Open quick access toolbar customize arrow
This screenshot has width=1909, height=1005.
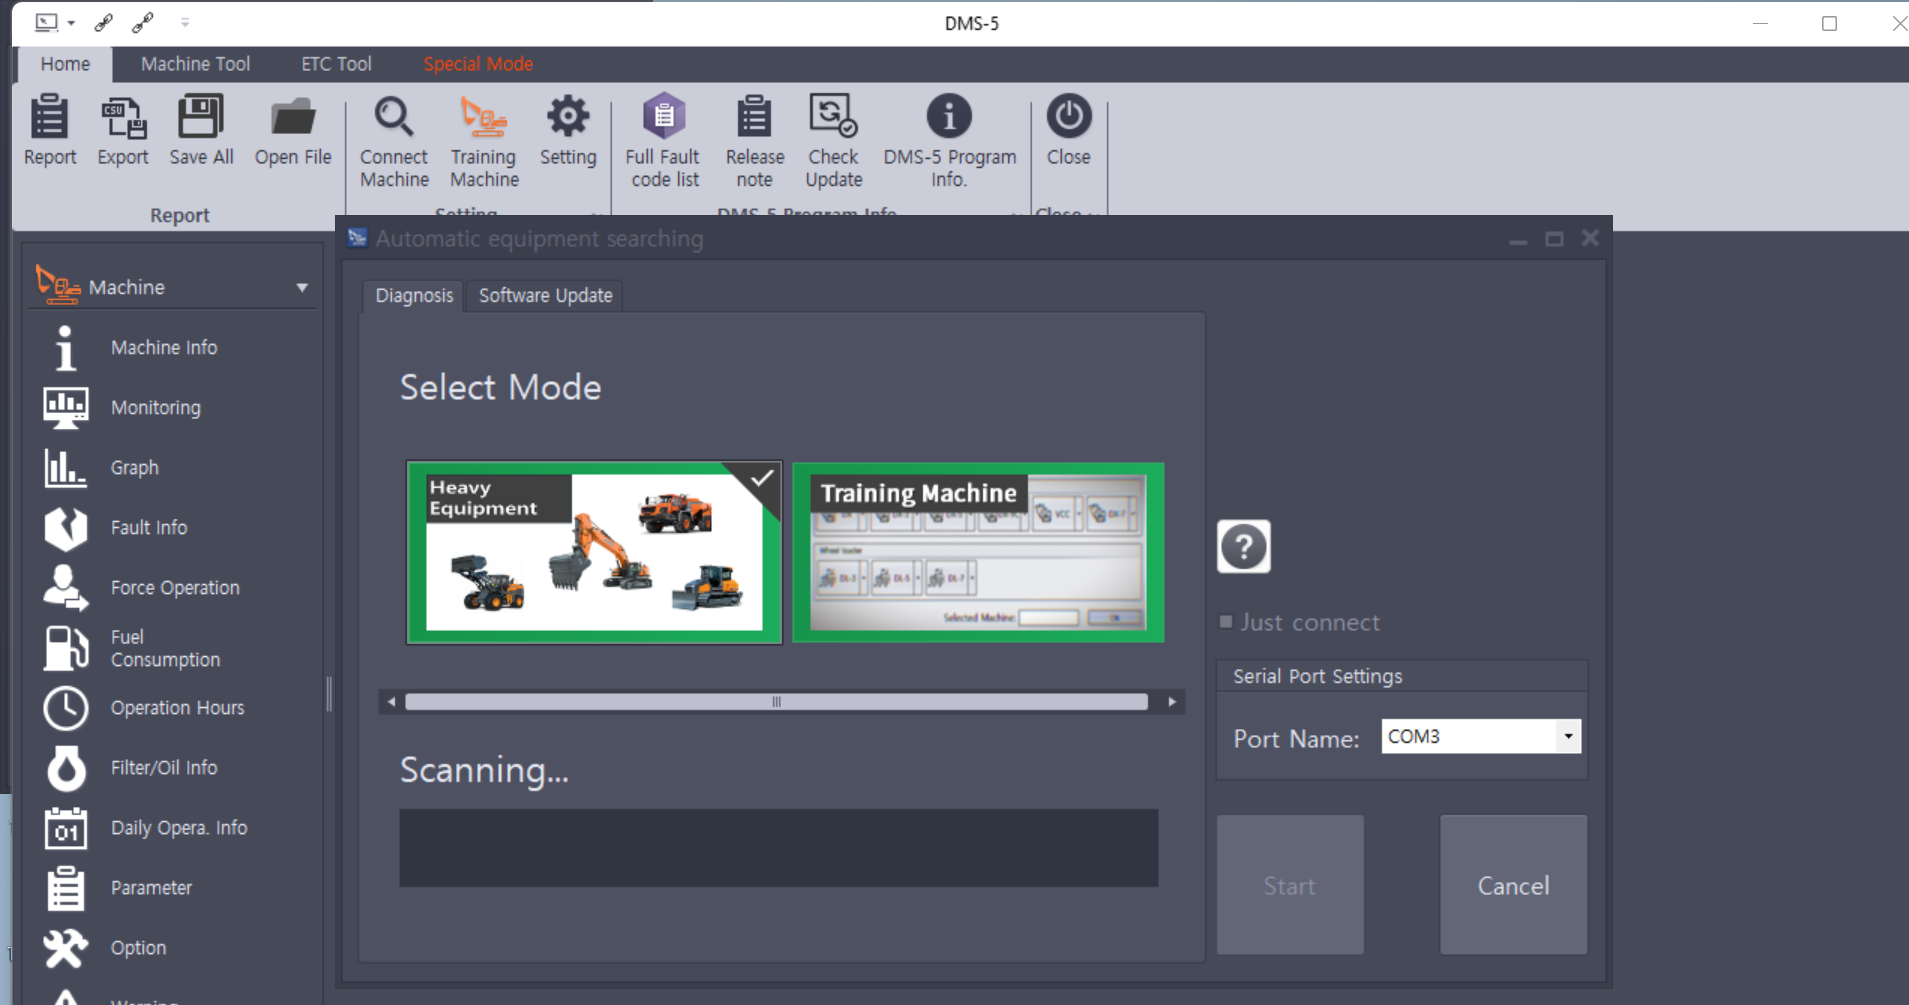(185, 22)
